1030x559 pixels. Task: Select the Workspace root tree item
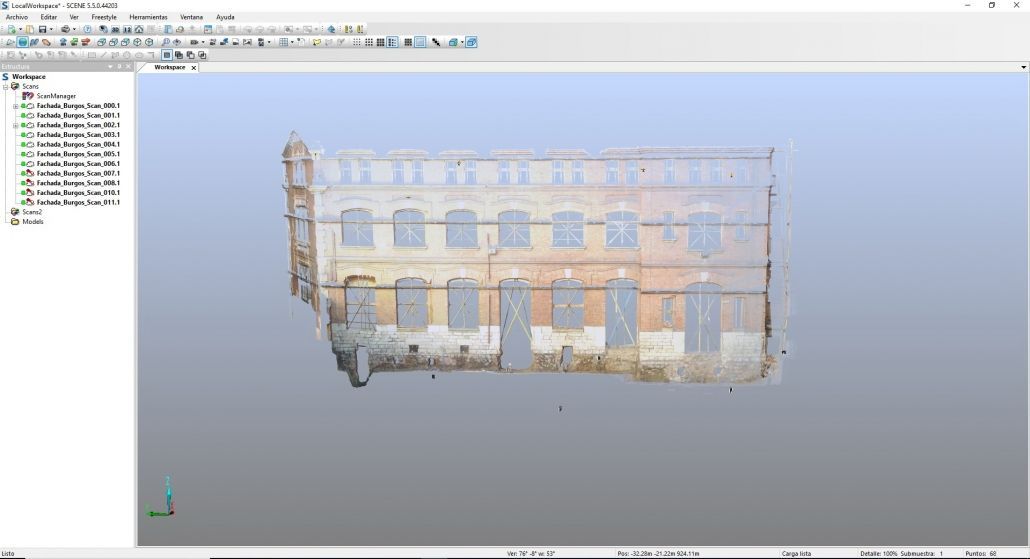pyautogui.click(x=28, y=77)
